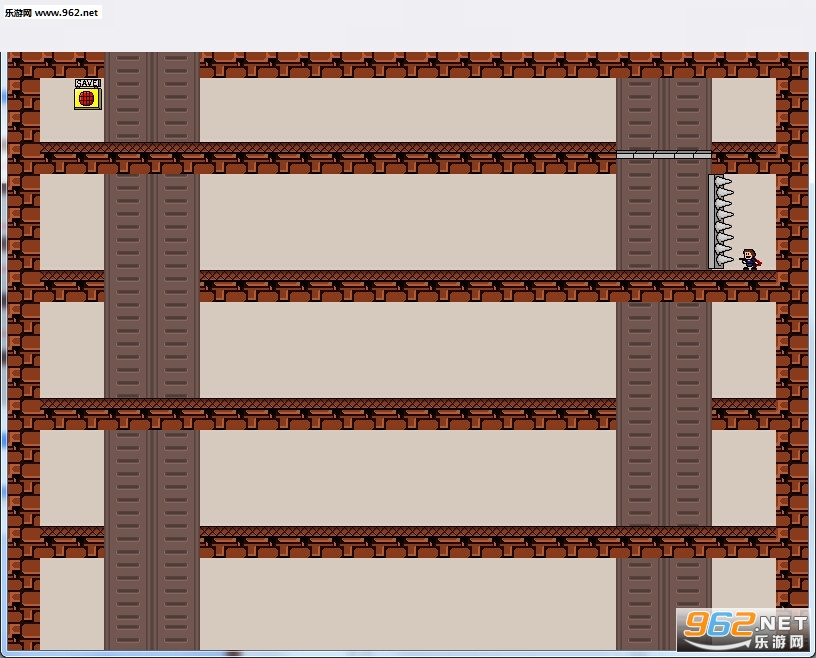The width and height of the screenshot is (816, 658).
Task: Click the wall-mounted spike trap
Action: [721, 222]
